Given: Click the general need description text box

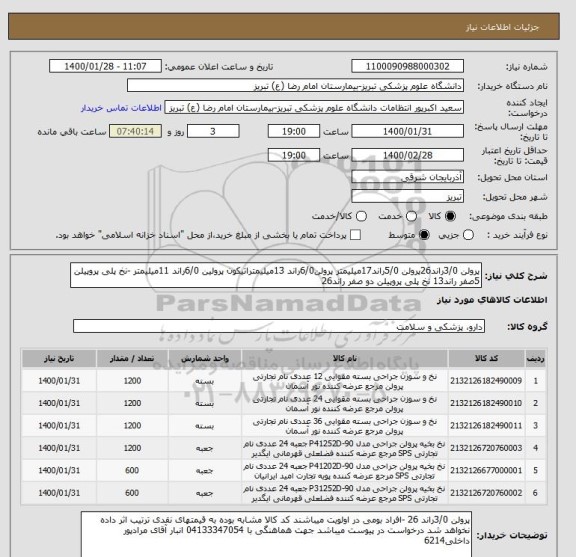Looking at the screenshot, I should (x=276, y=276).
